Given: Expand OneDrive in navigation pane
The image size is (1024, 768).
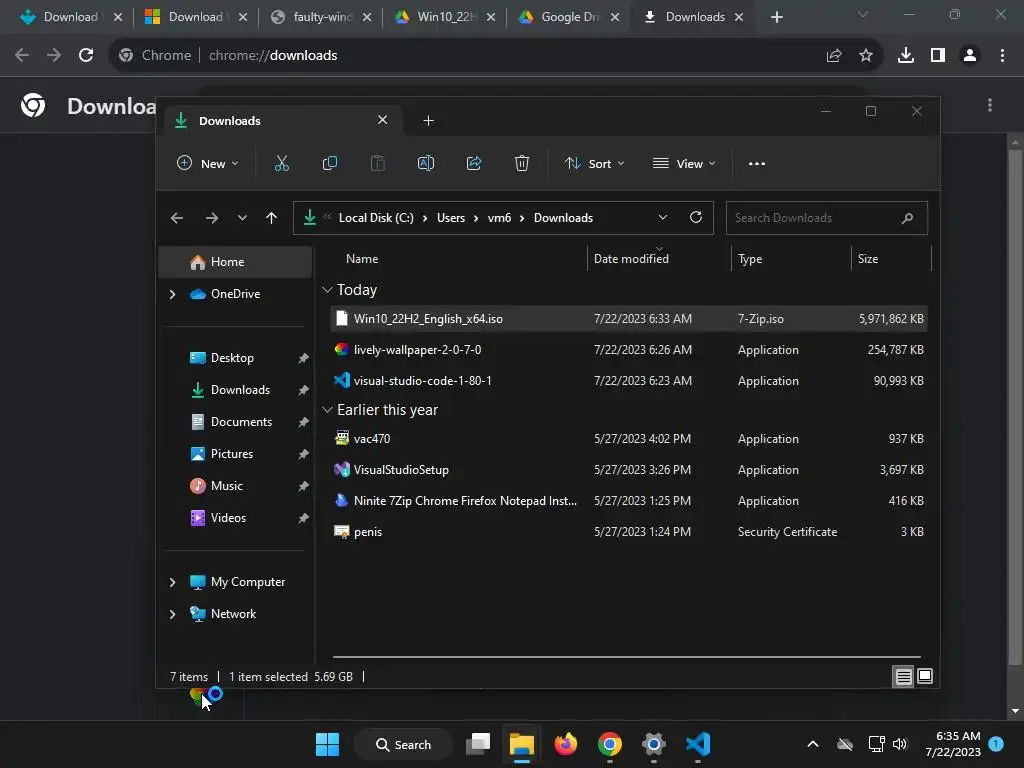Looking at the screenshot, I should coord(172,295).
